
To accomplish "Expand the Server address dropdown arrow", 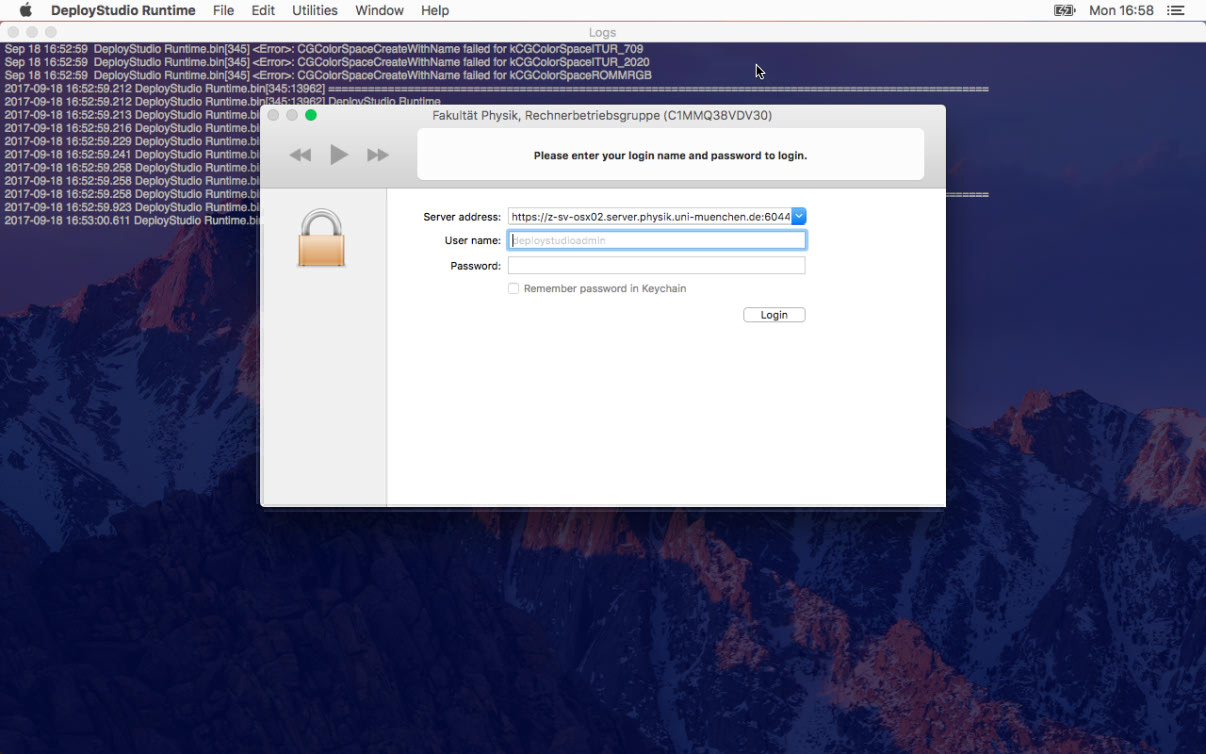I will 799,216.
